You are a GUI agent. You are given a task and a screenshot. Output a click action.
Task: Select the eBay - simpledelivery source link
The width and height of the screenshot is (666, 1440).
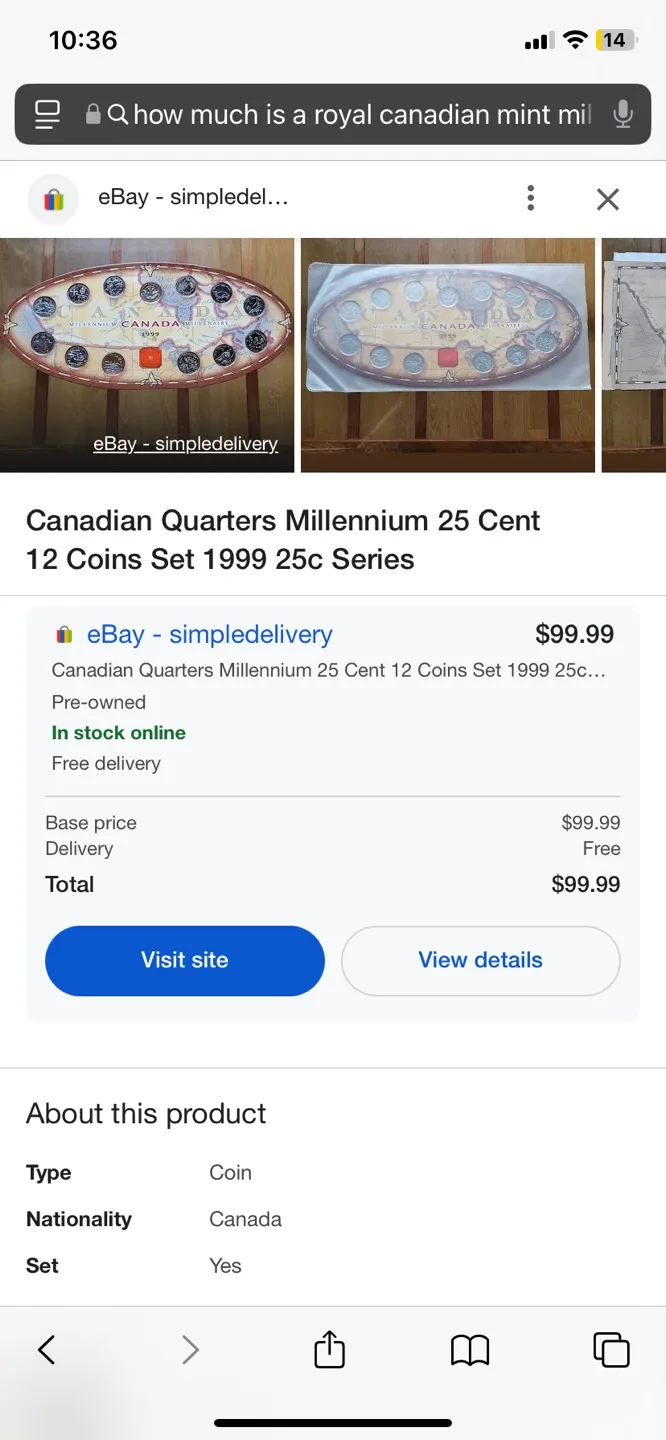point(210,634)
